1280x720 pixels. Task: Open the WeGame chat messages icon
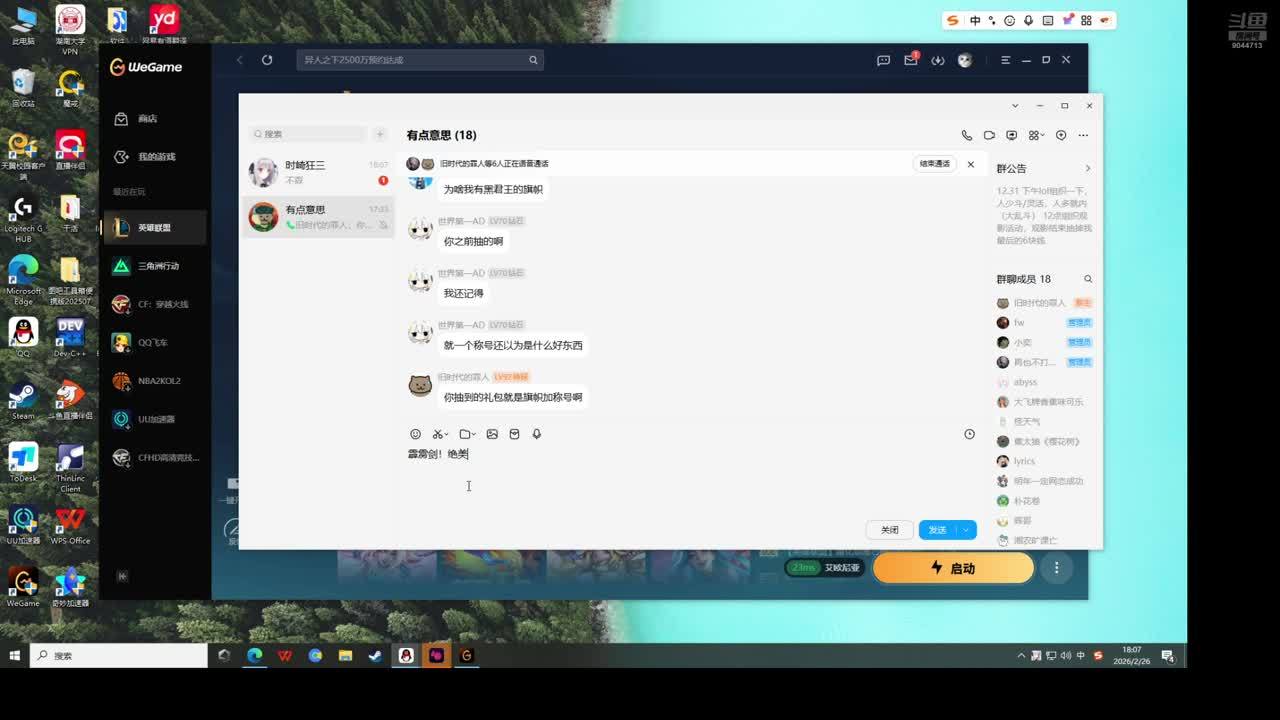(883, 60)
